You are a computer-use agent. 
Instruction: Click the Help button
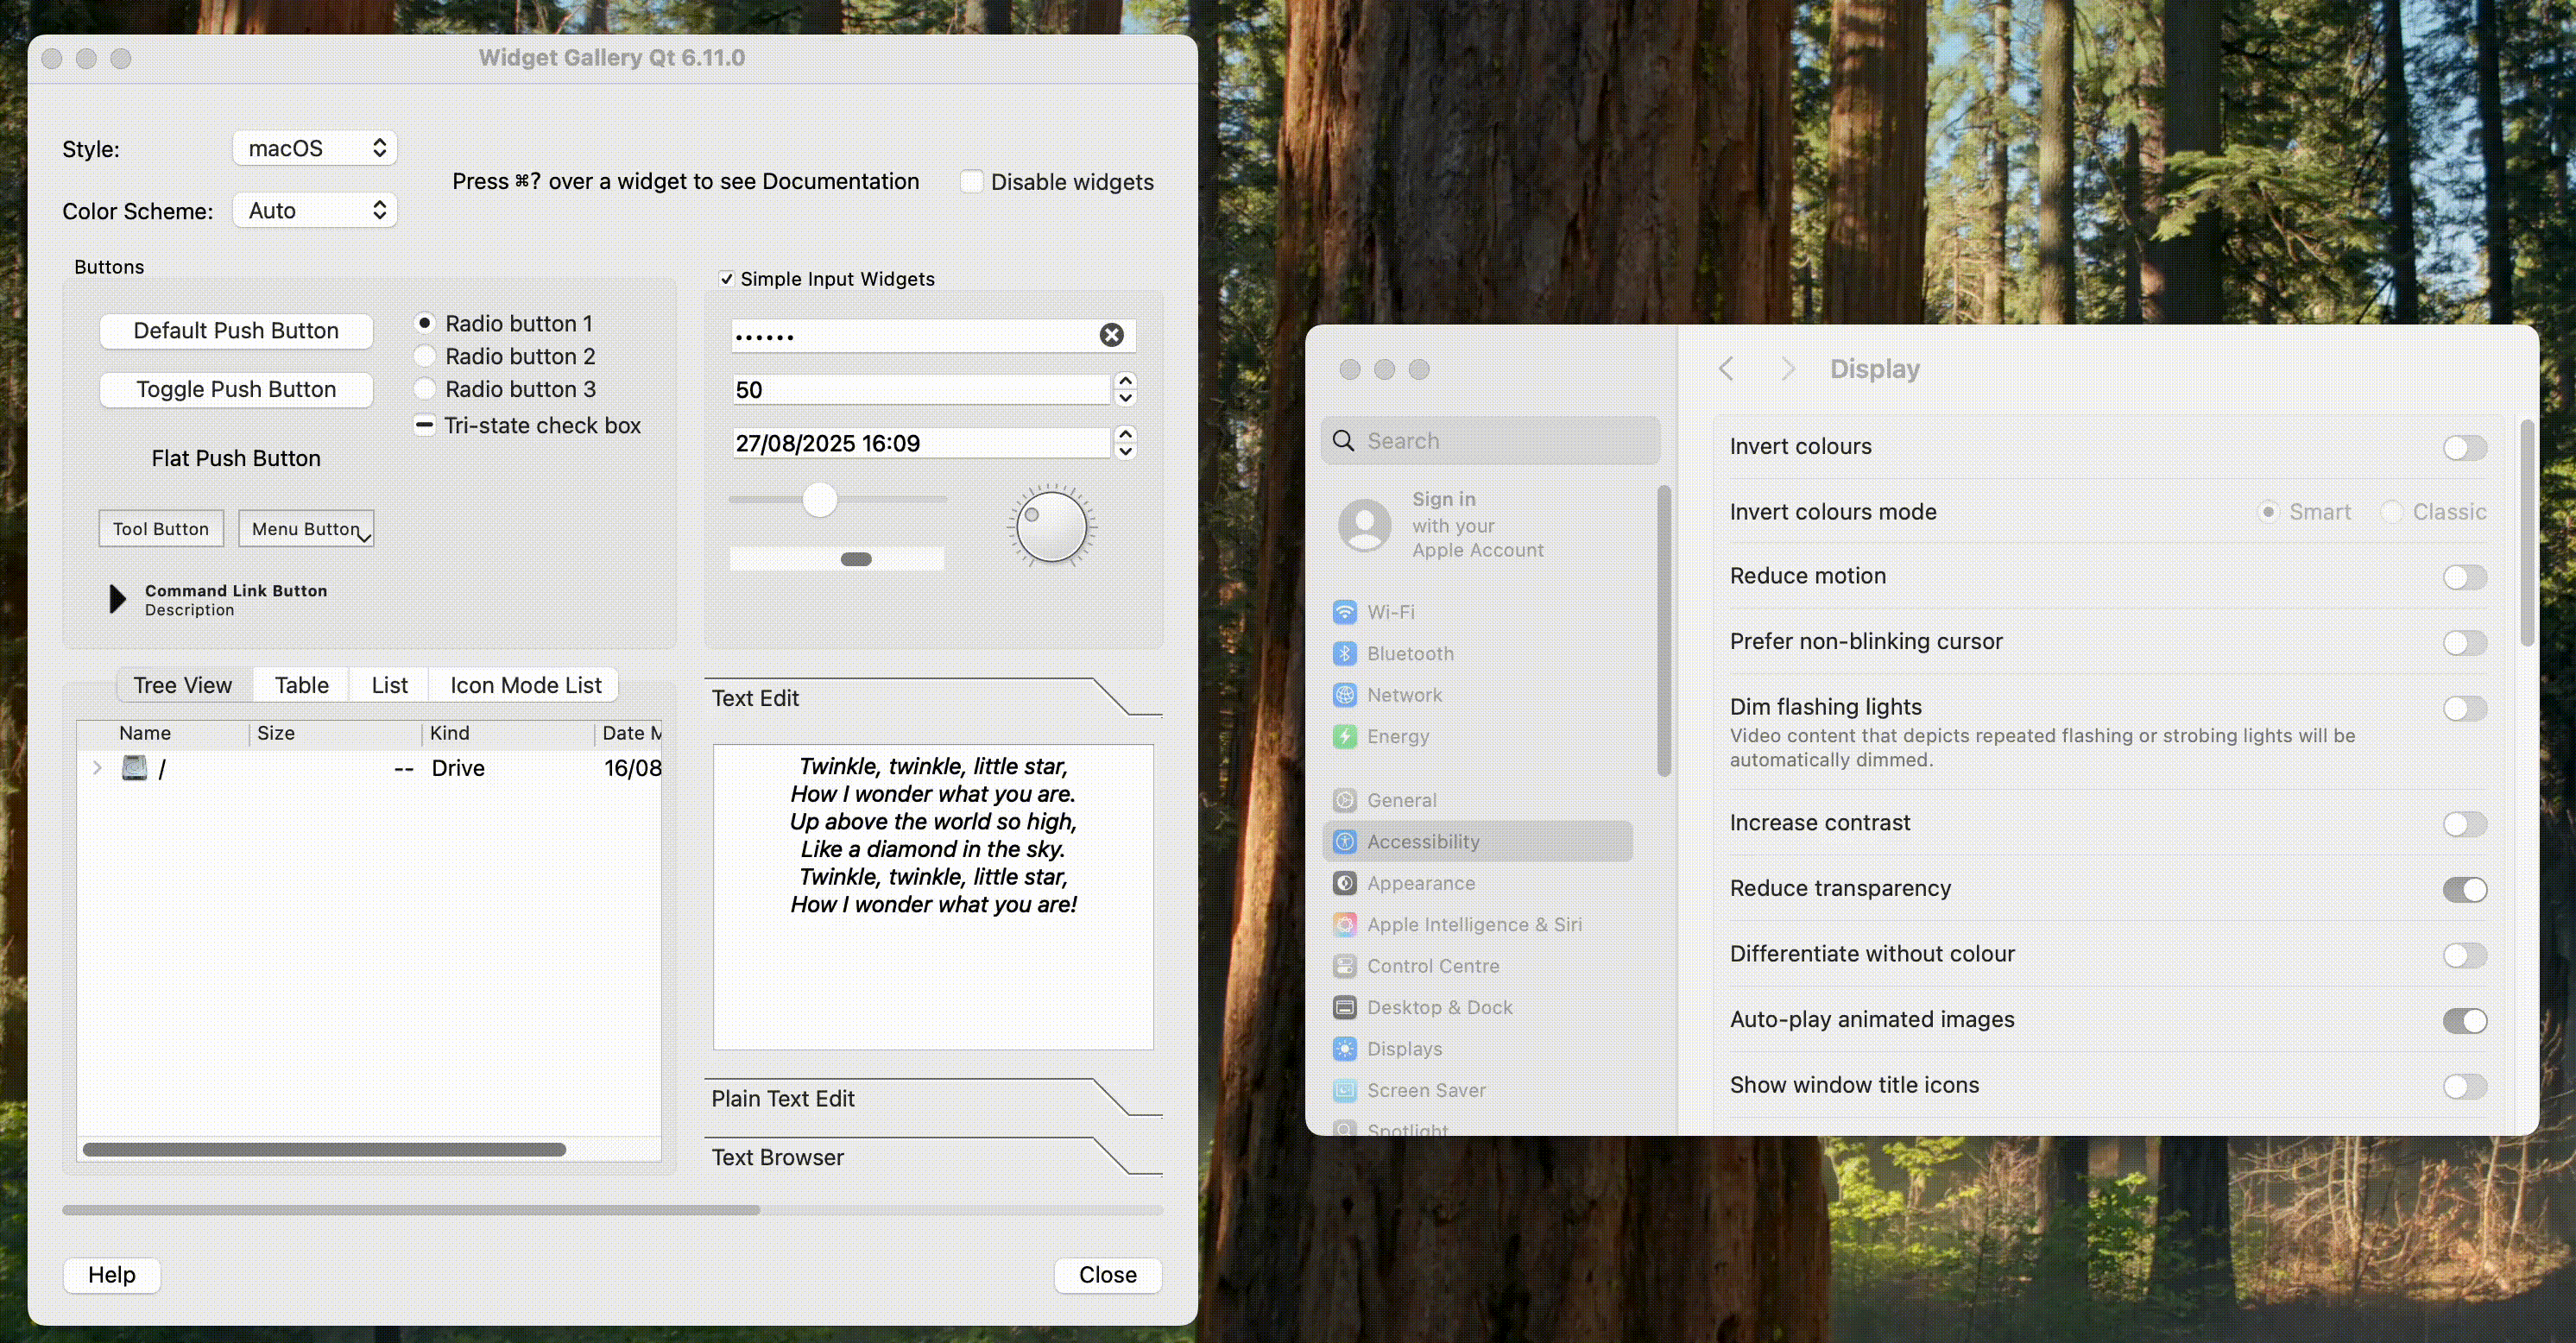[111, 1275]
